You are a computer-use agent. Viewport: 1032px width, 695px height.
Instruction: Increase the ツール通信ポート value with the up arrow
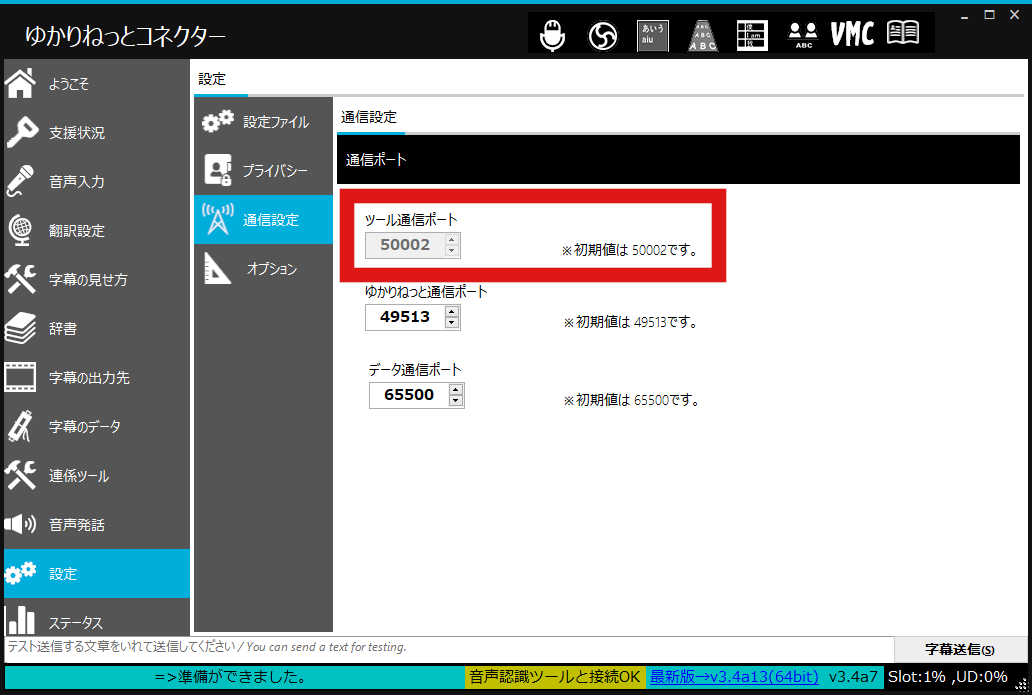[452, 240]
